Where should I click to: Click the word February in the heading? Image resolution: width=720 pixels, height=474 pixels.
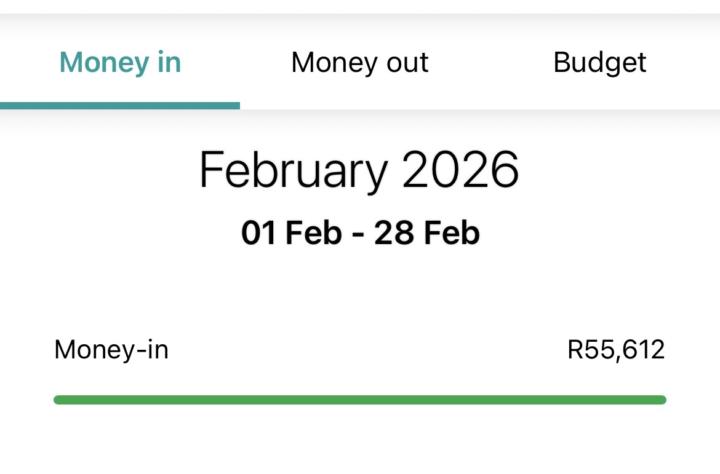click(x=292, y=170)
